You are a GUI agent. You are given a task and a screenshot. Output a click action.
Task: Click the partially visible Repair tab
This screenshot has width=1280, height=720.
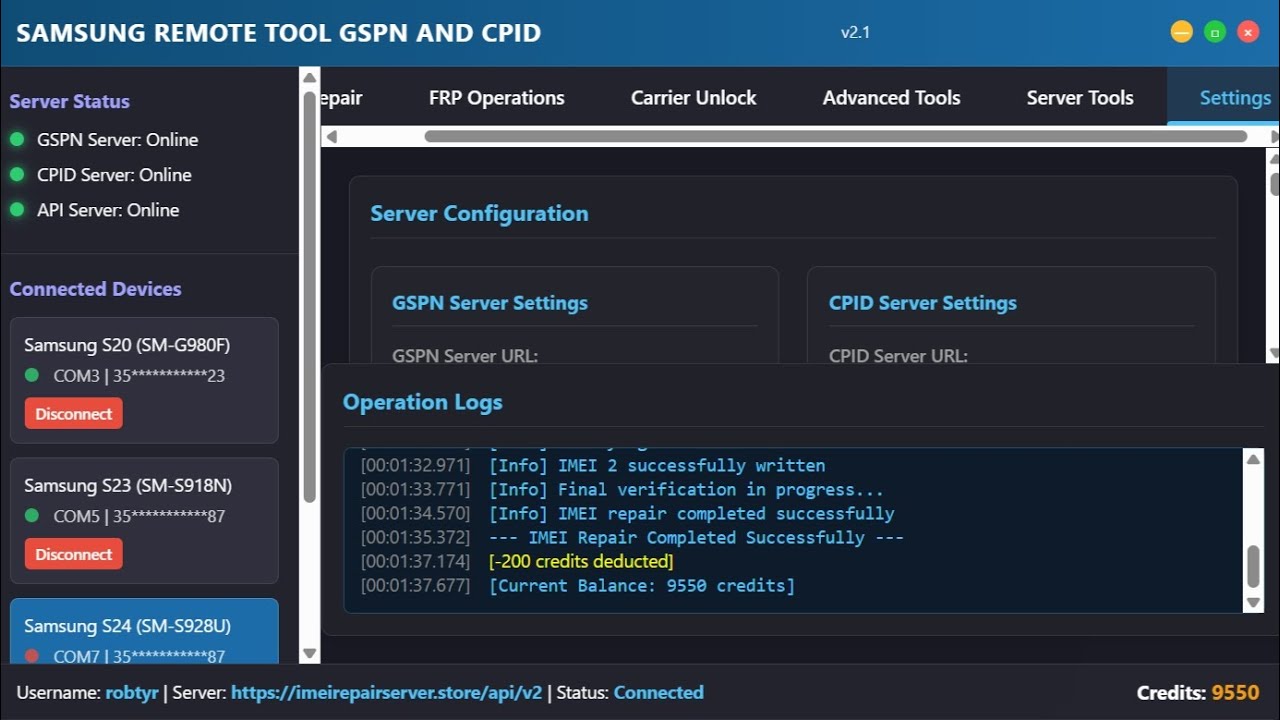[342, 98]
